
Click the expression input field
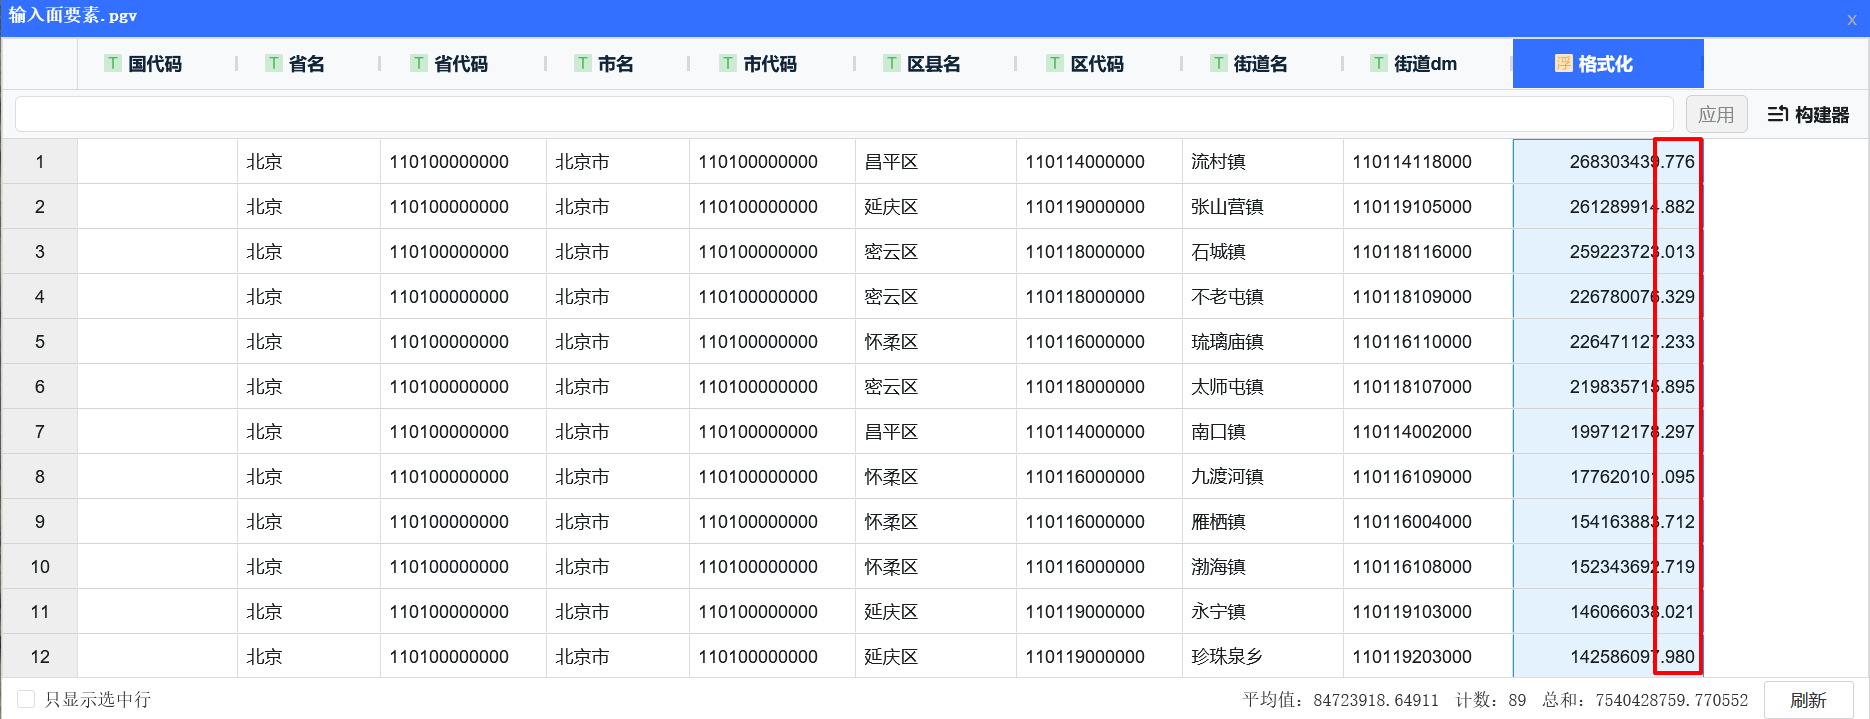tap(843, 115)
